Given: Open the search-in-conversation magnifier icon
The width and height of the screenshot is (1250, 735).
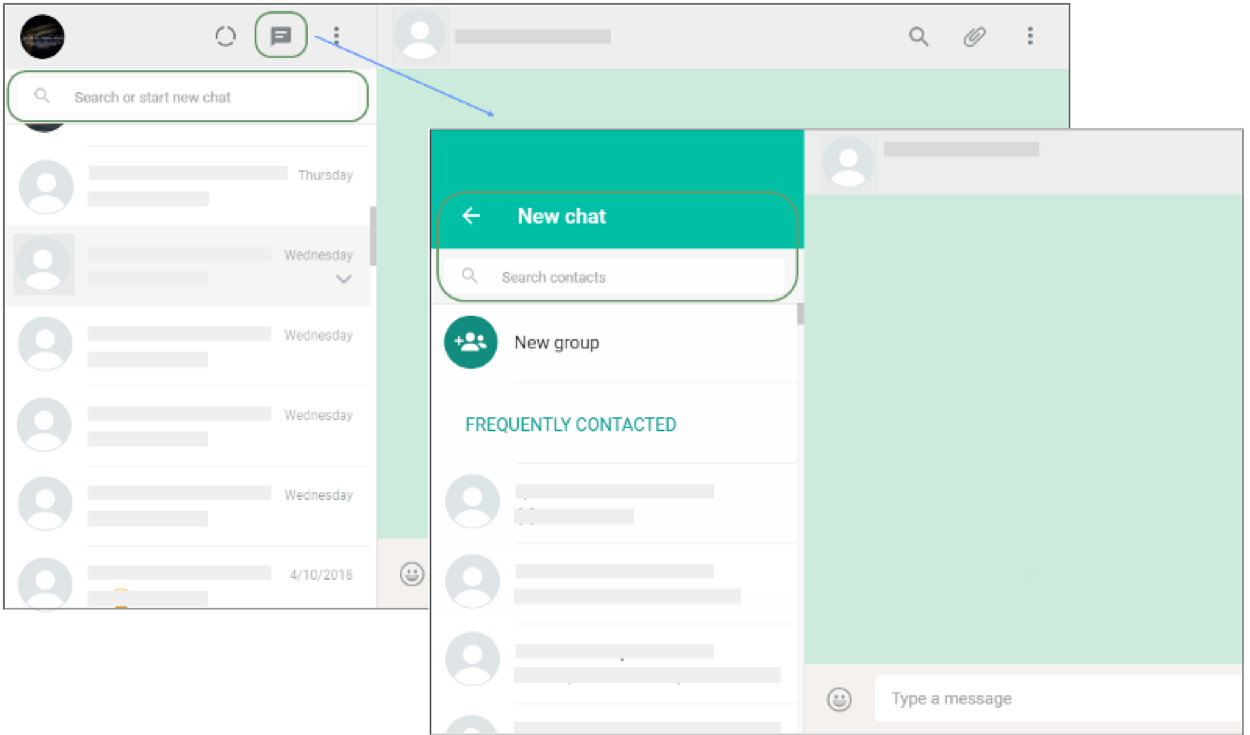Looking at the screenshot, I should [x=918, y=36].
